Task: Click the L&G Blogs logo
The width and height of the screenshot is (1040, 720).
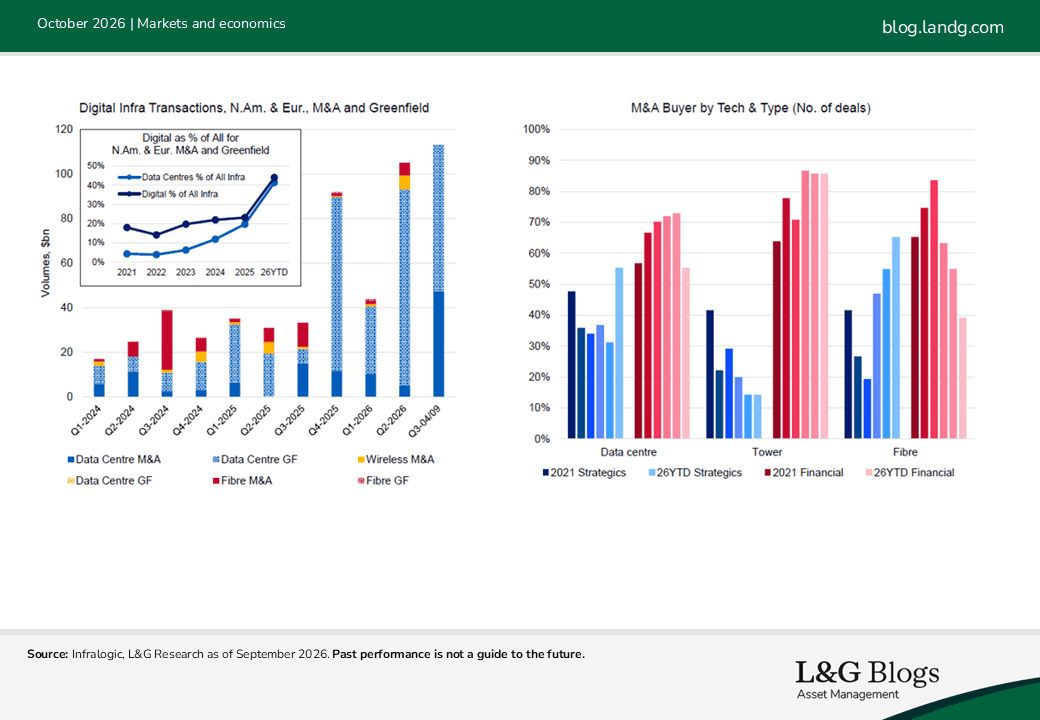Action: tap(868, 680)
